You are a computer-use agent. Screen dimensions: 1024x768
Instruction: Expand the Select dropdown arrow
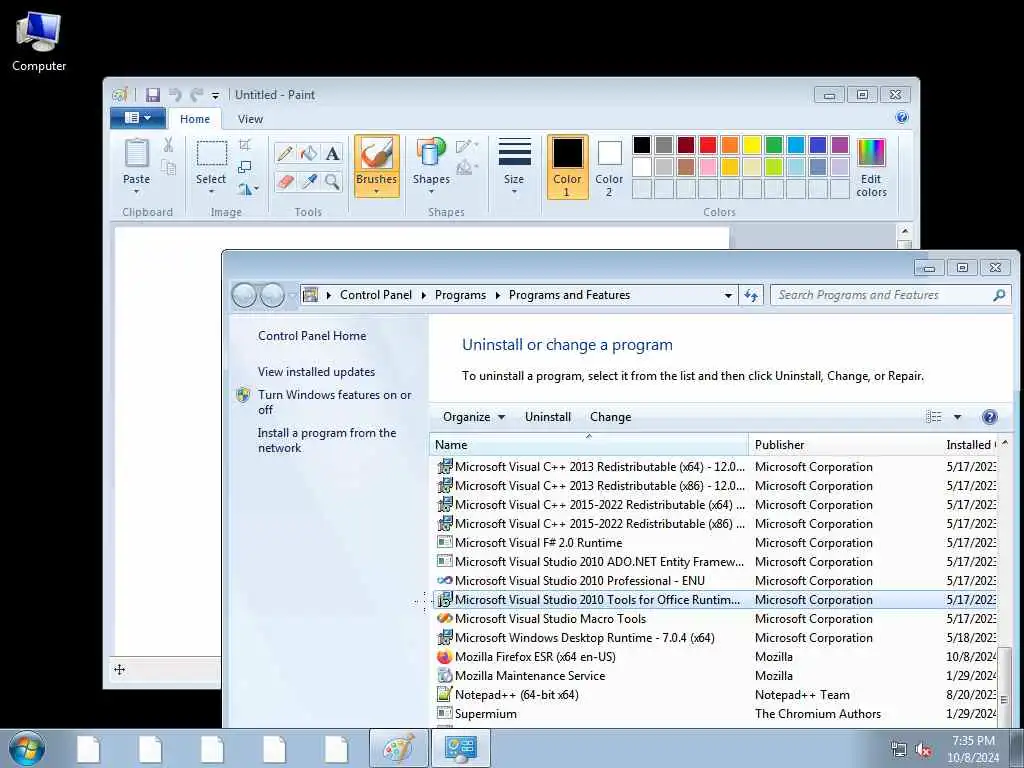pos(212,192)
